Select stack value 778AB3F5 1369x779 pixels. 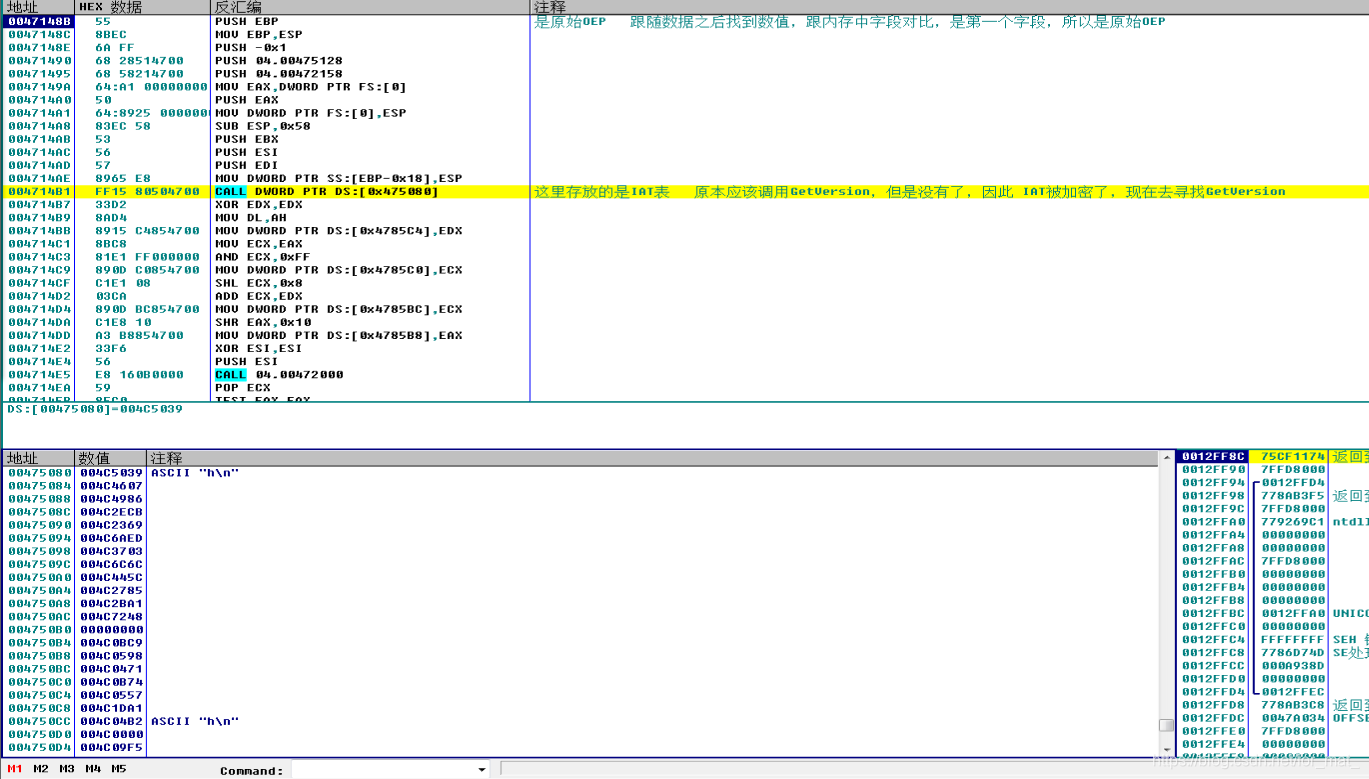pos(1293,495)
